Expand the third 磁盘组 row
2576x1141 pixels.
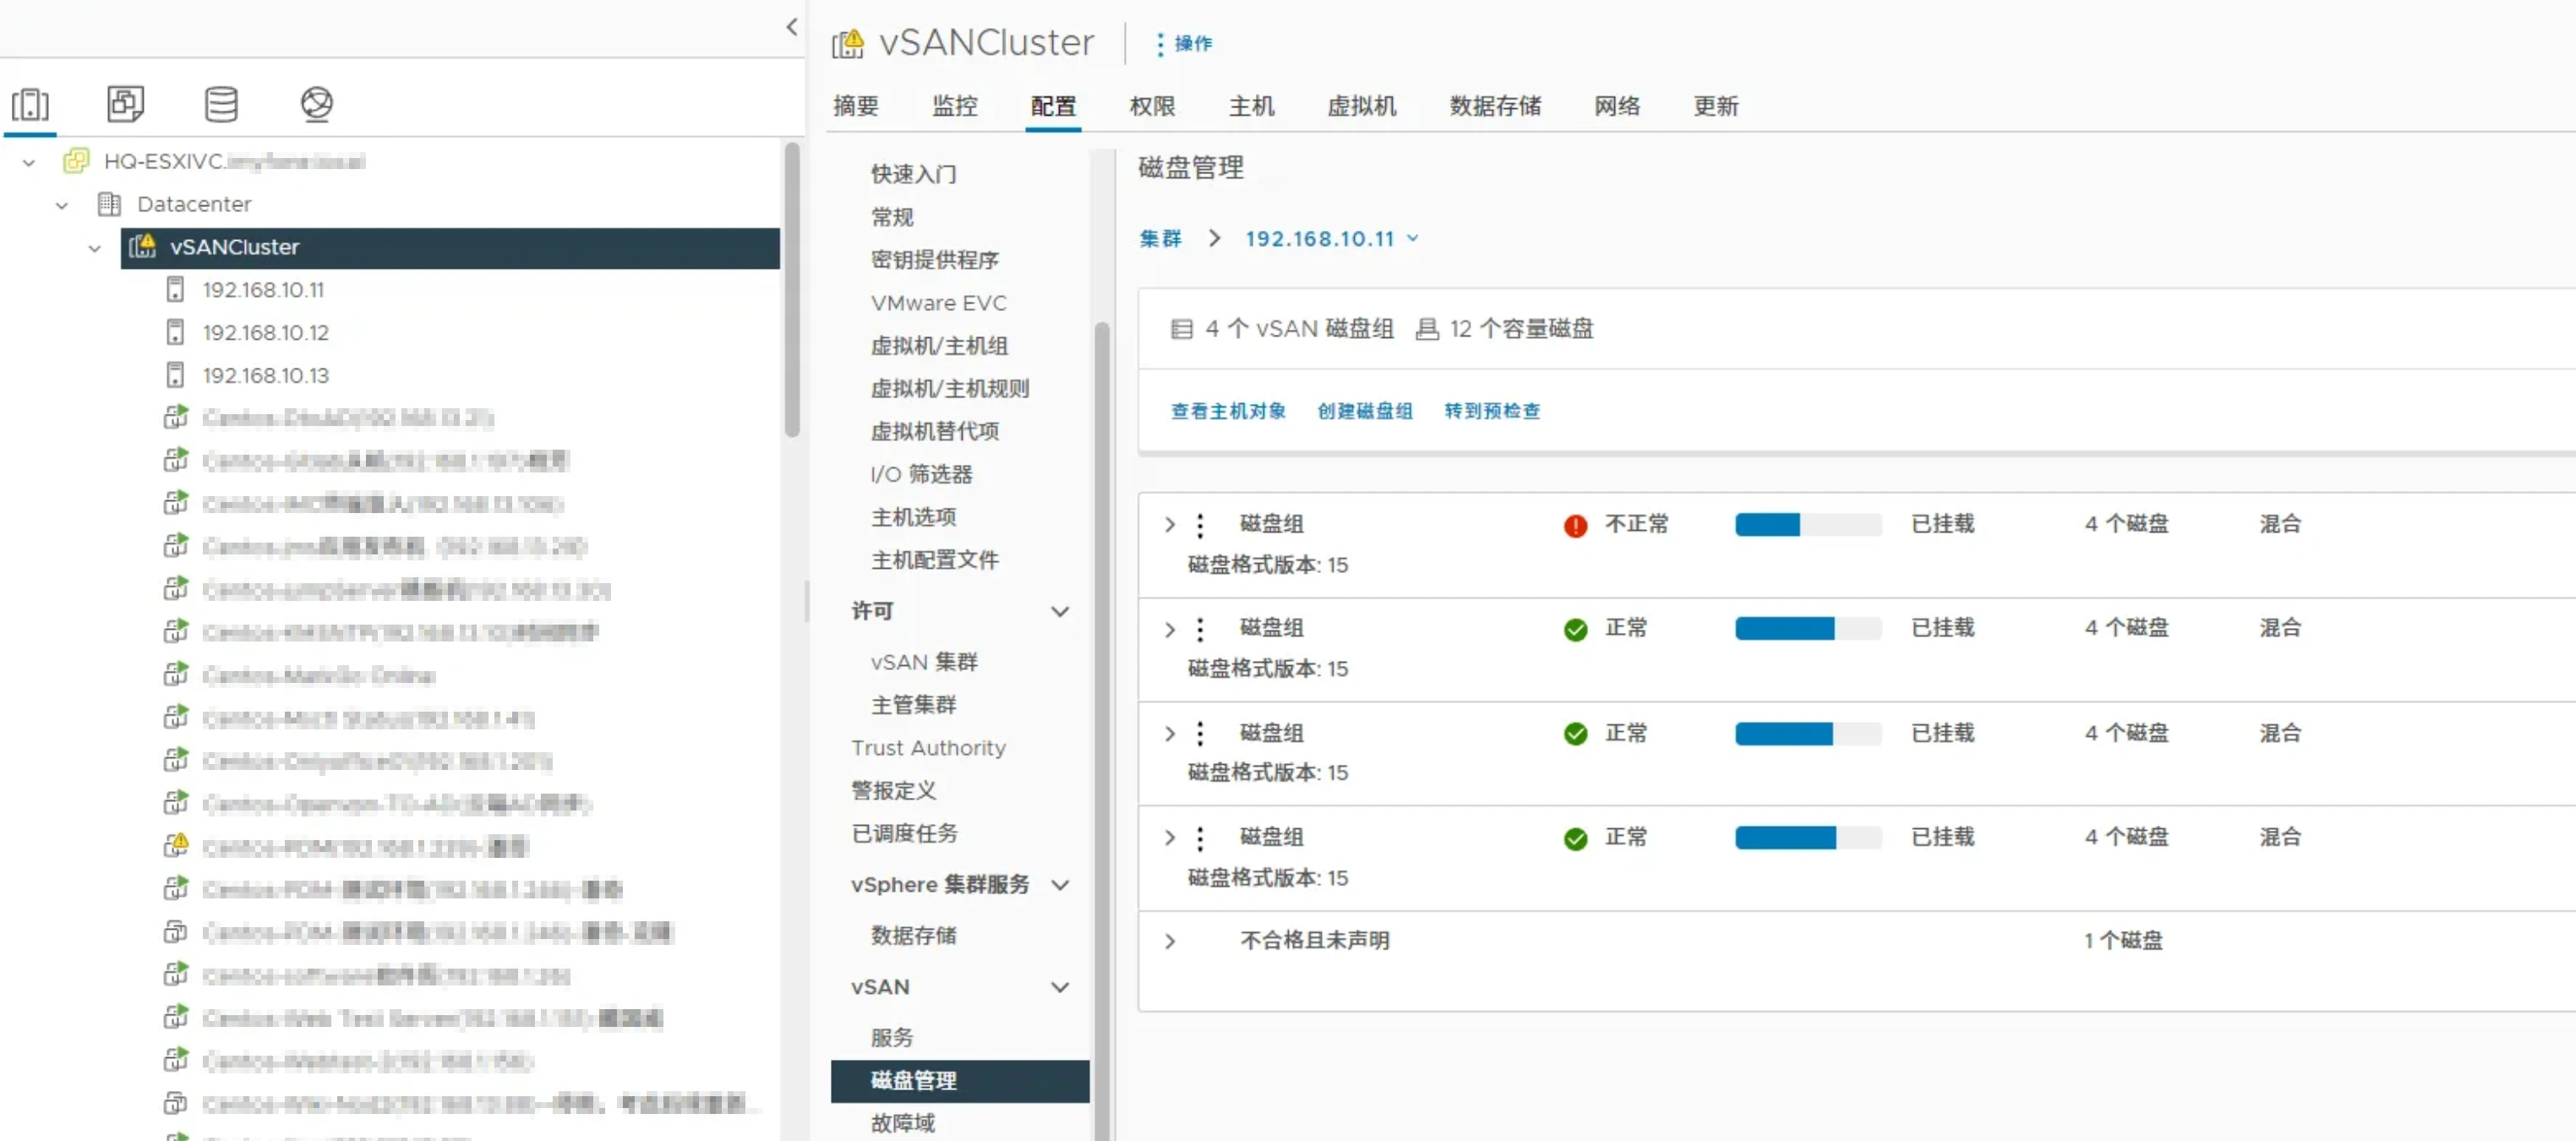tap(1169, 733)
